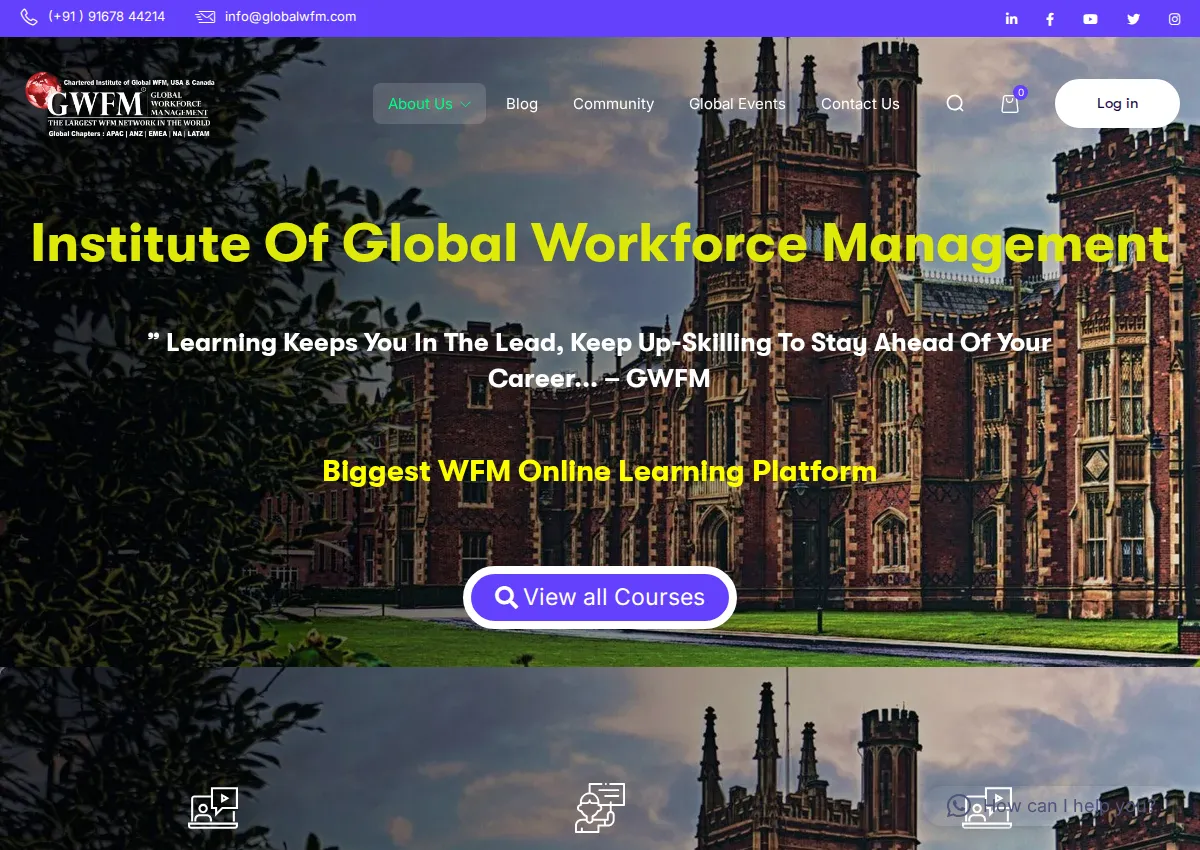Expand the About Us dropdown
This screenshot has height=850, width=1200.
(429, 103)
